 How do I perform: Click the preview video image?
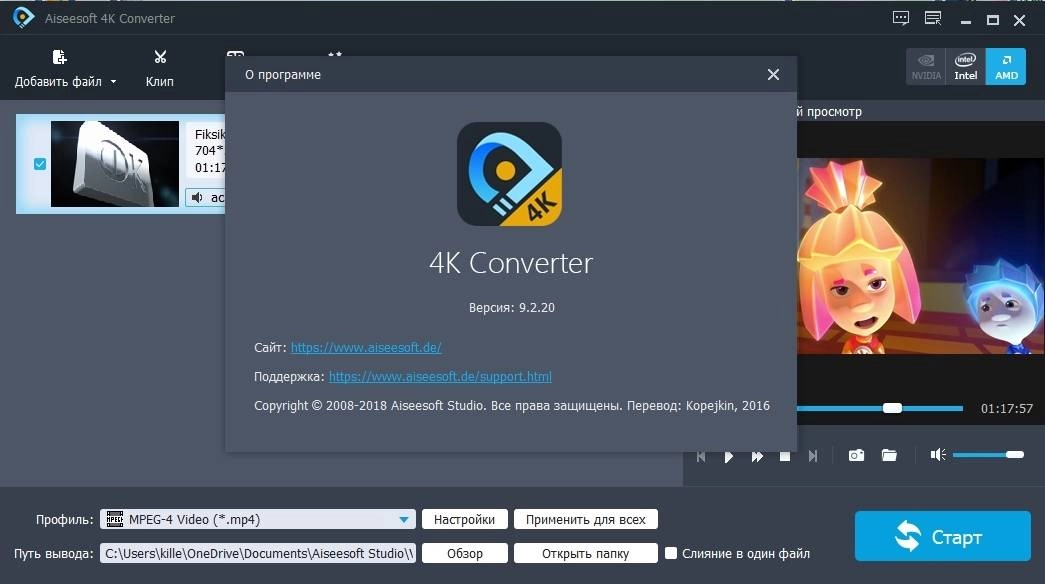click(x=920, y=256)
